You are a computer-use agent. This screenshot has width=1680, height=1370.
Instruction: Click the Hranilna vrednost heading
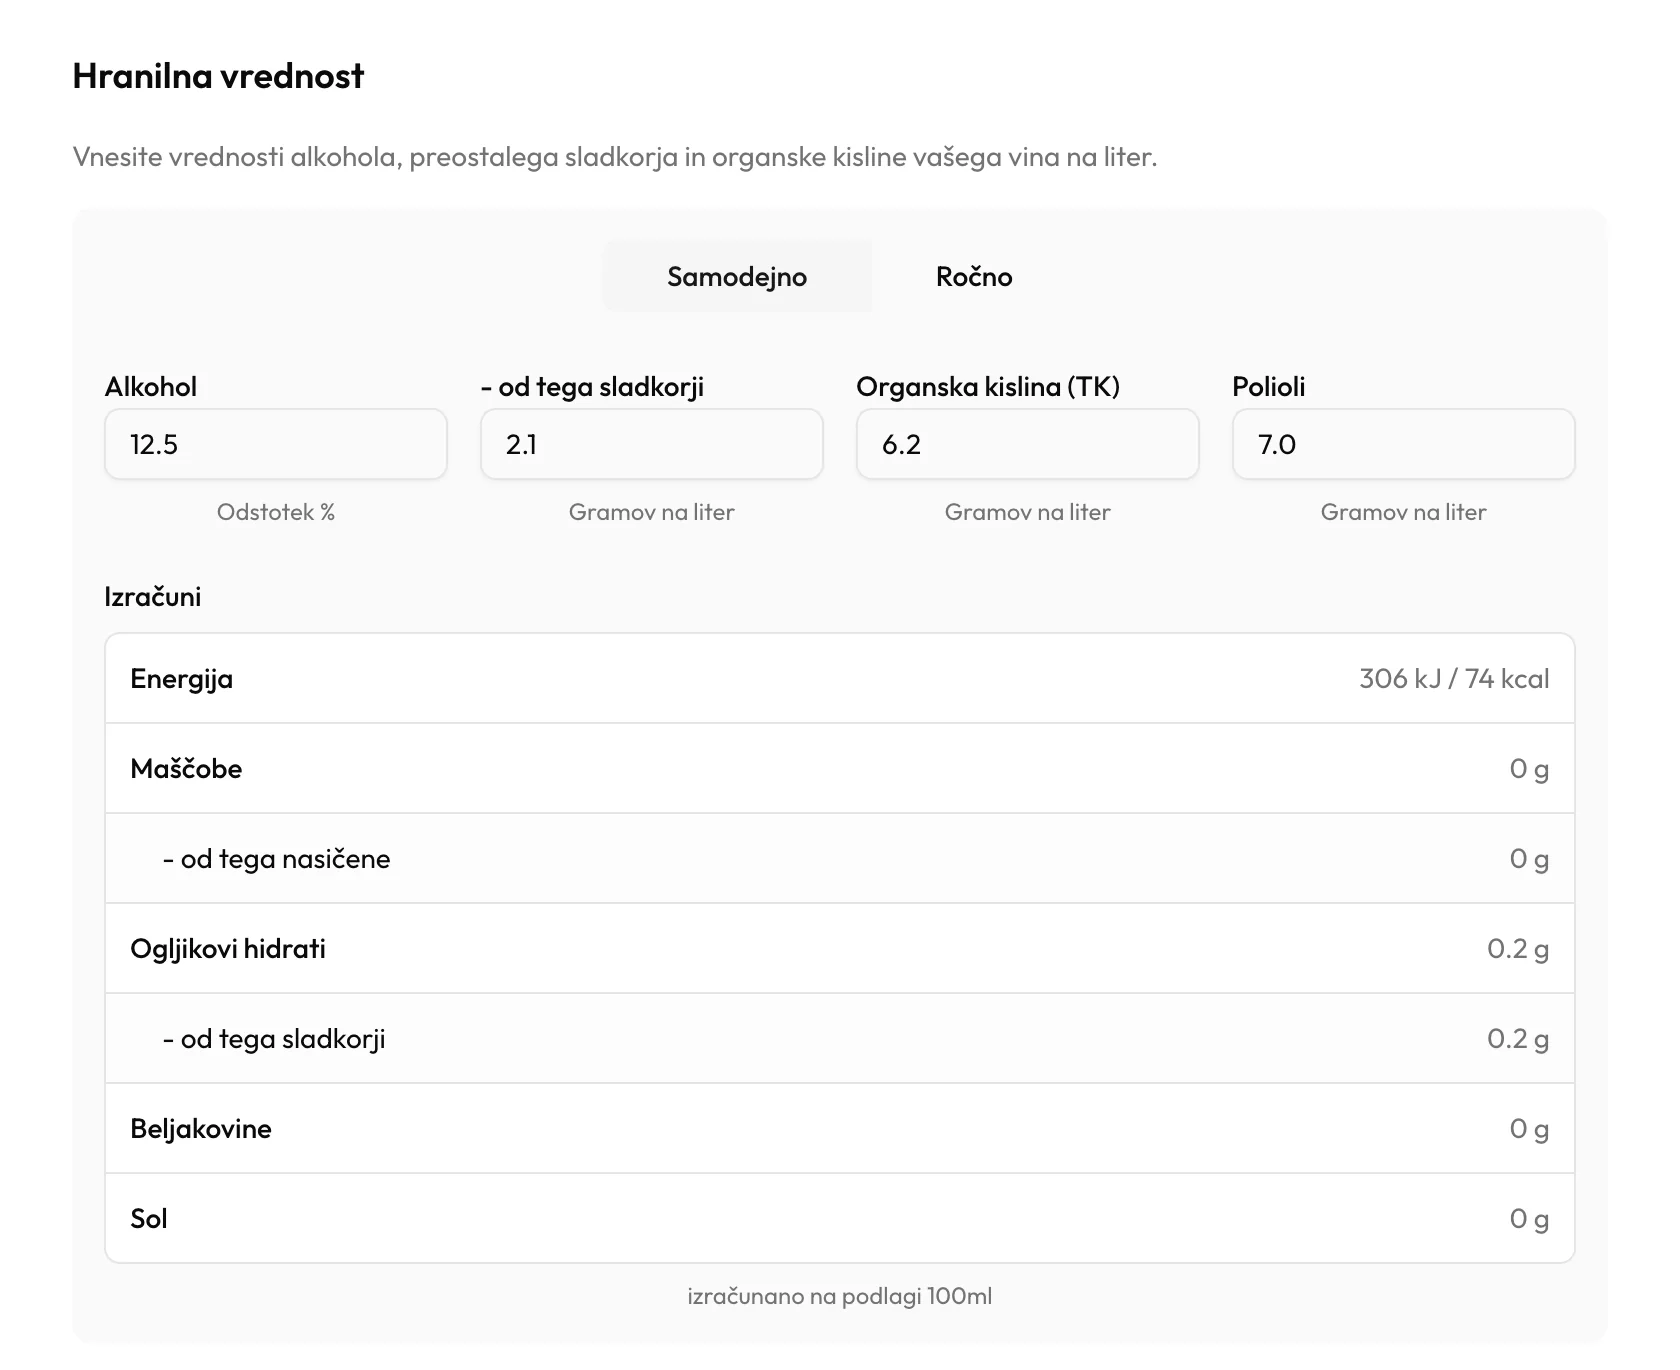coord(218,76)
